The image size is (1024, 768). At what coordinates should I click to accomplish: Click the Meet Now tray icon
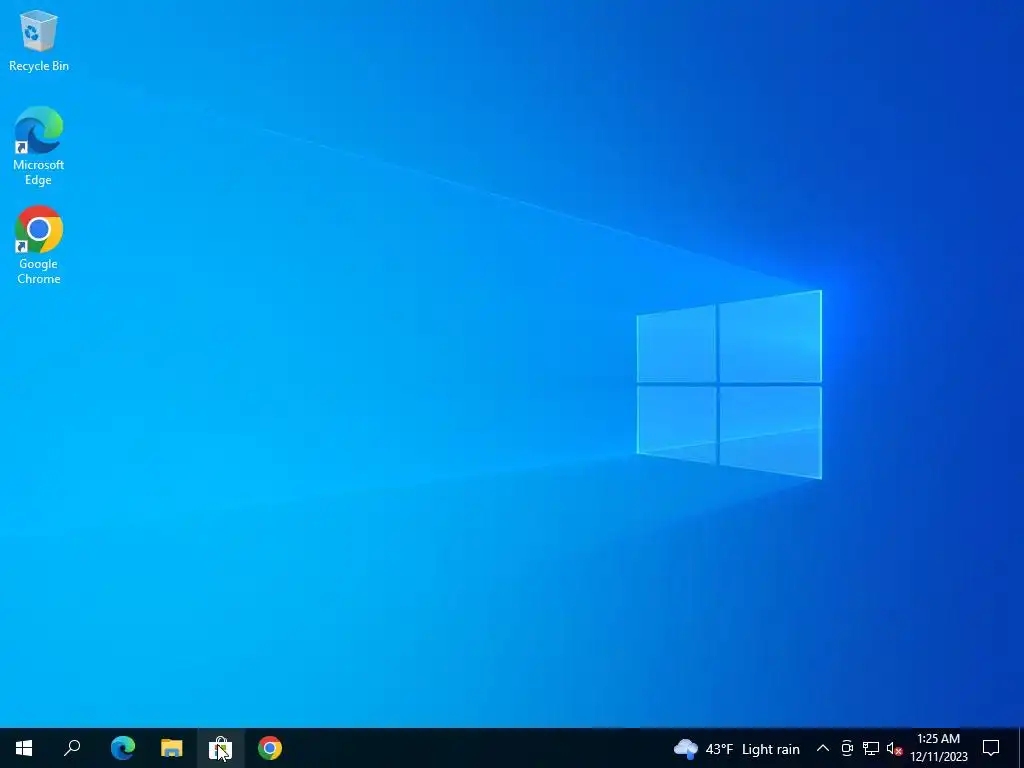tap(847, 748)
